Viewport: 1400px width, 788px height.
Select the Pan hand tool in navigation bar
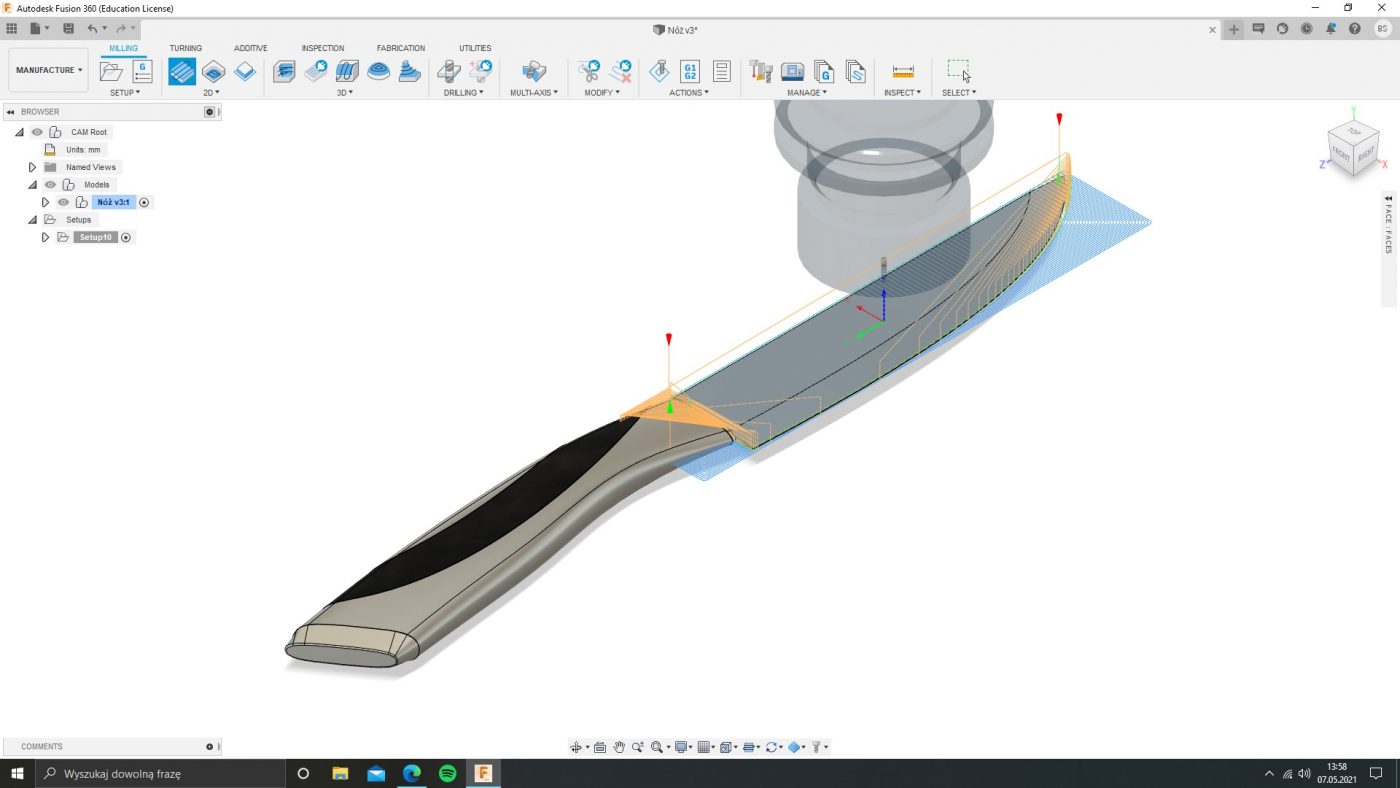619,747
